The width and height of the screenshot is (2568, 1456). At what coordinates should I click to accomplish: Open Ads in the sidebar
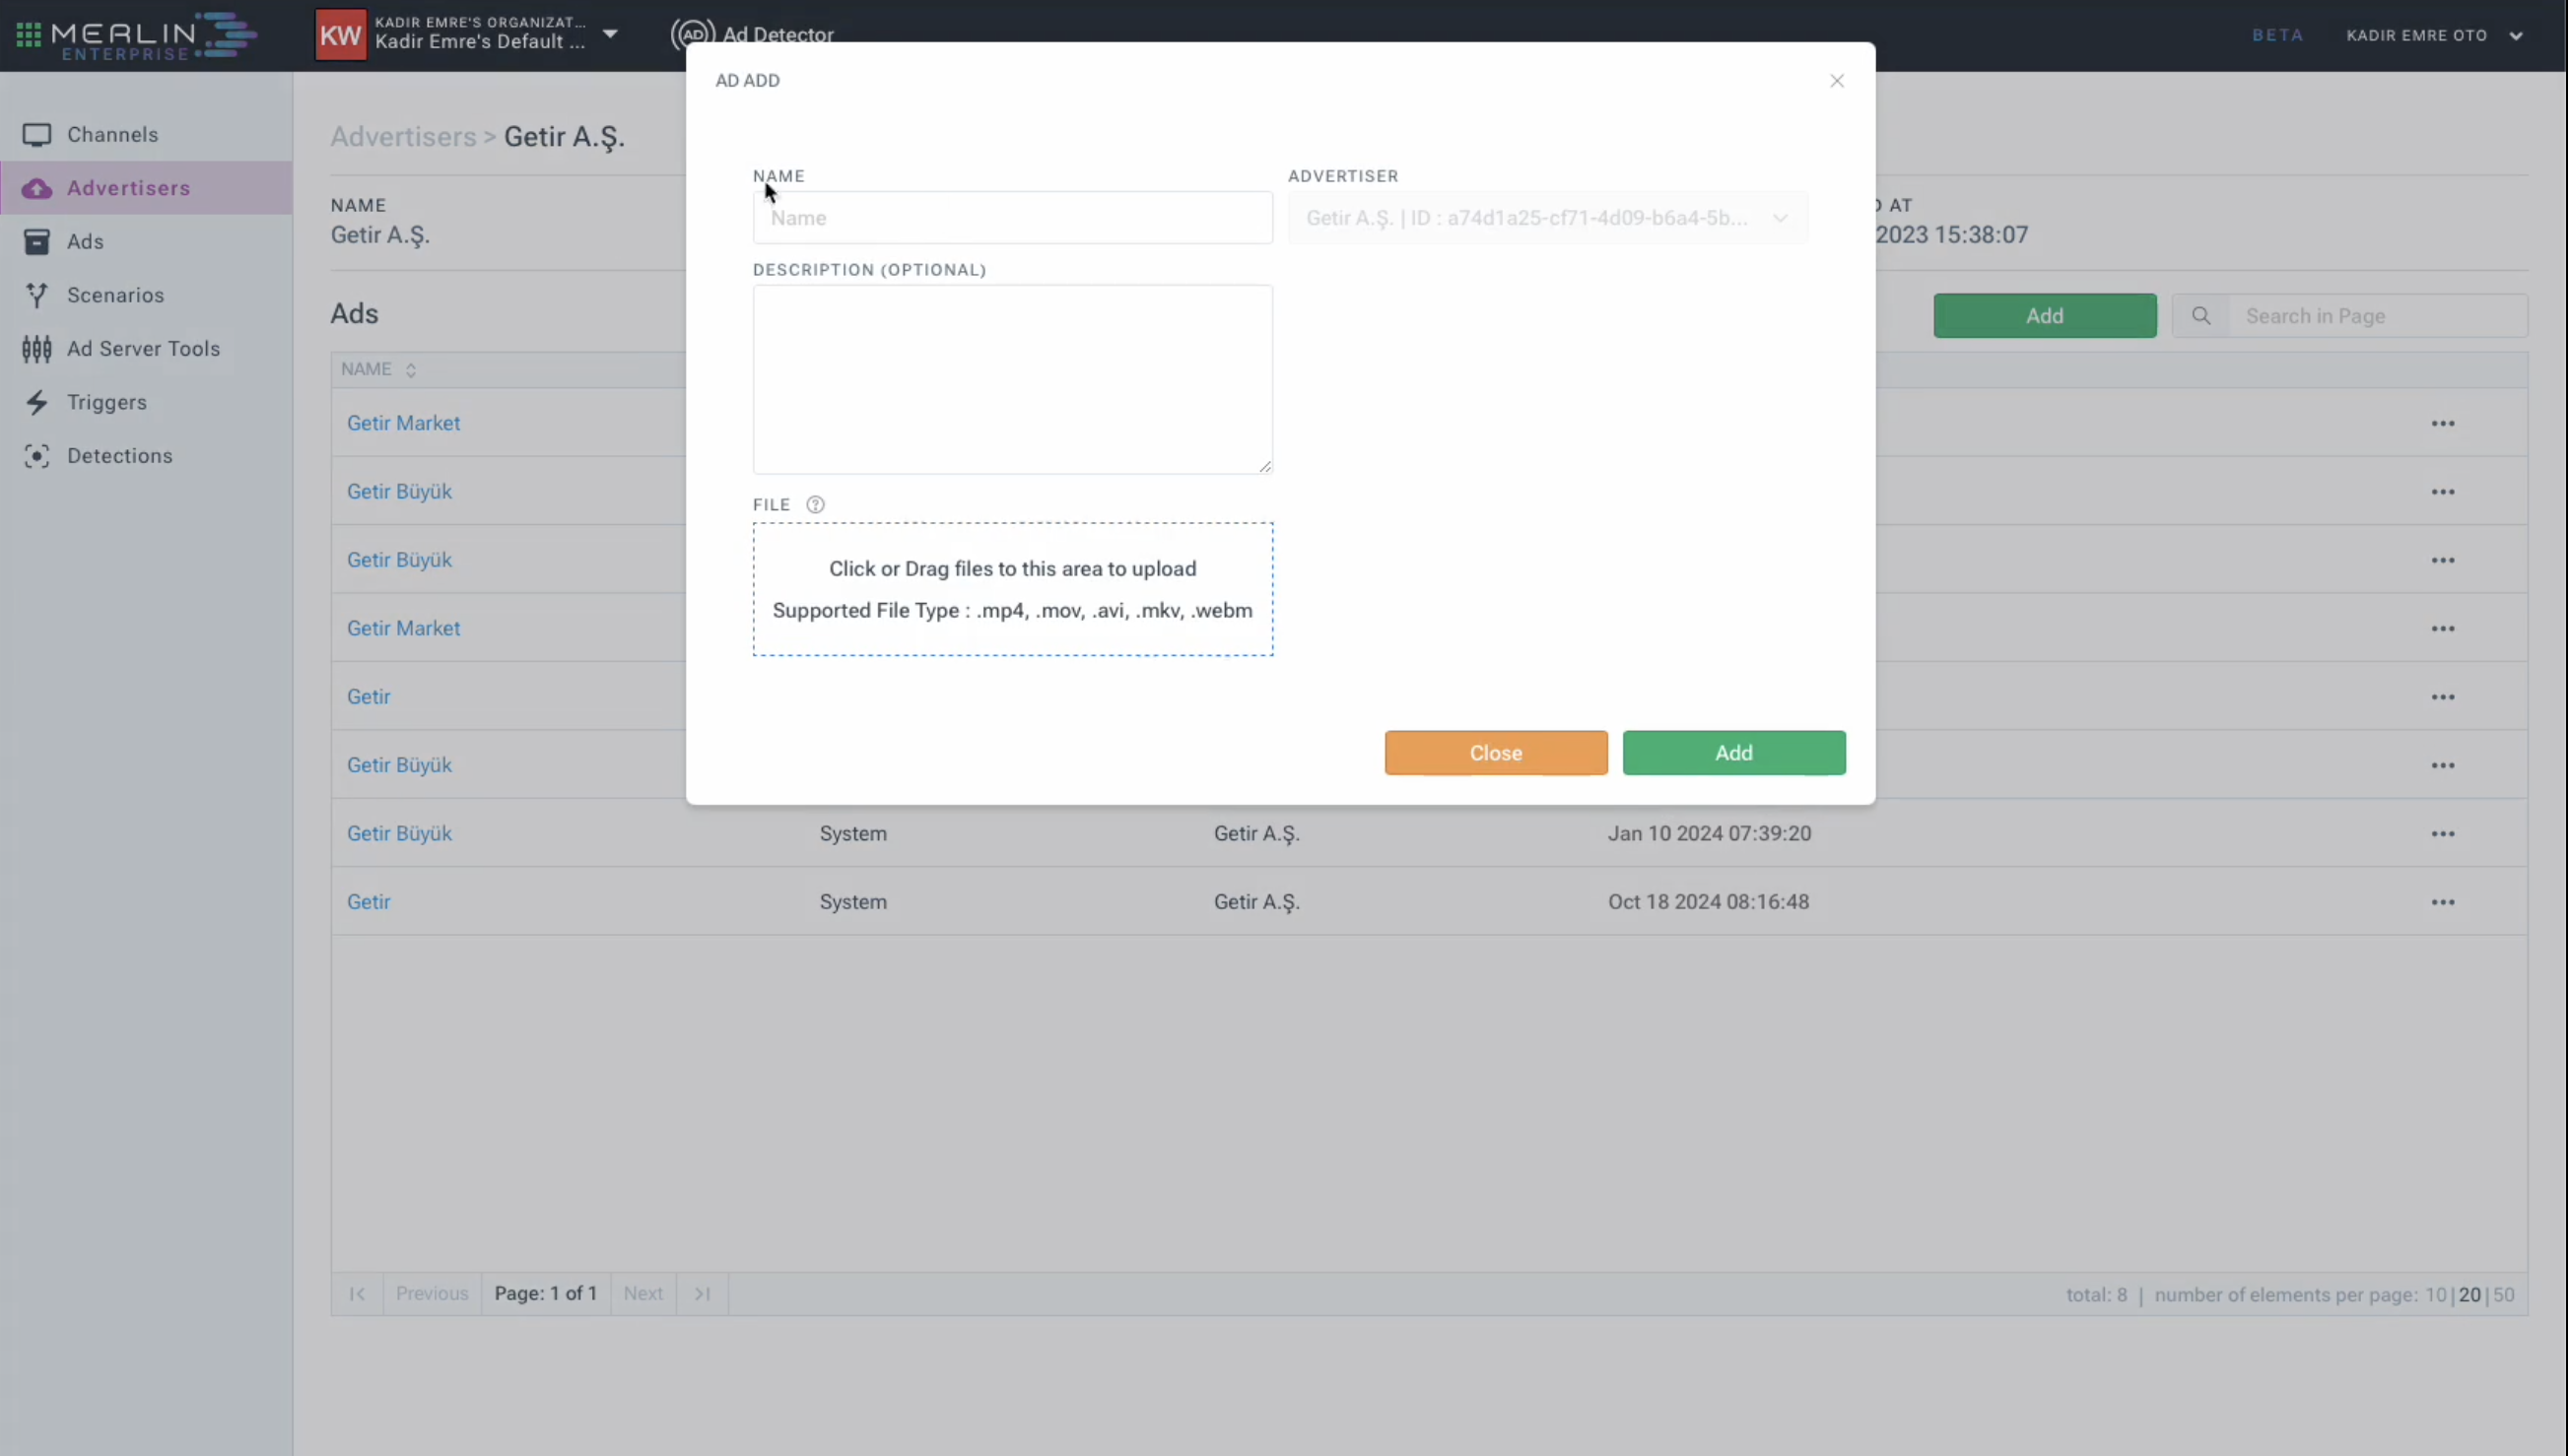coord(146,241)
